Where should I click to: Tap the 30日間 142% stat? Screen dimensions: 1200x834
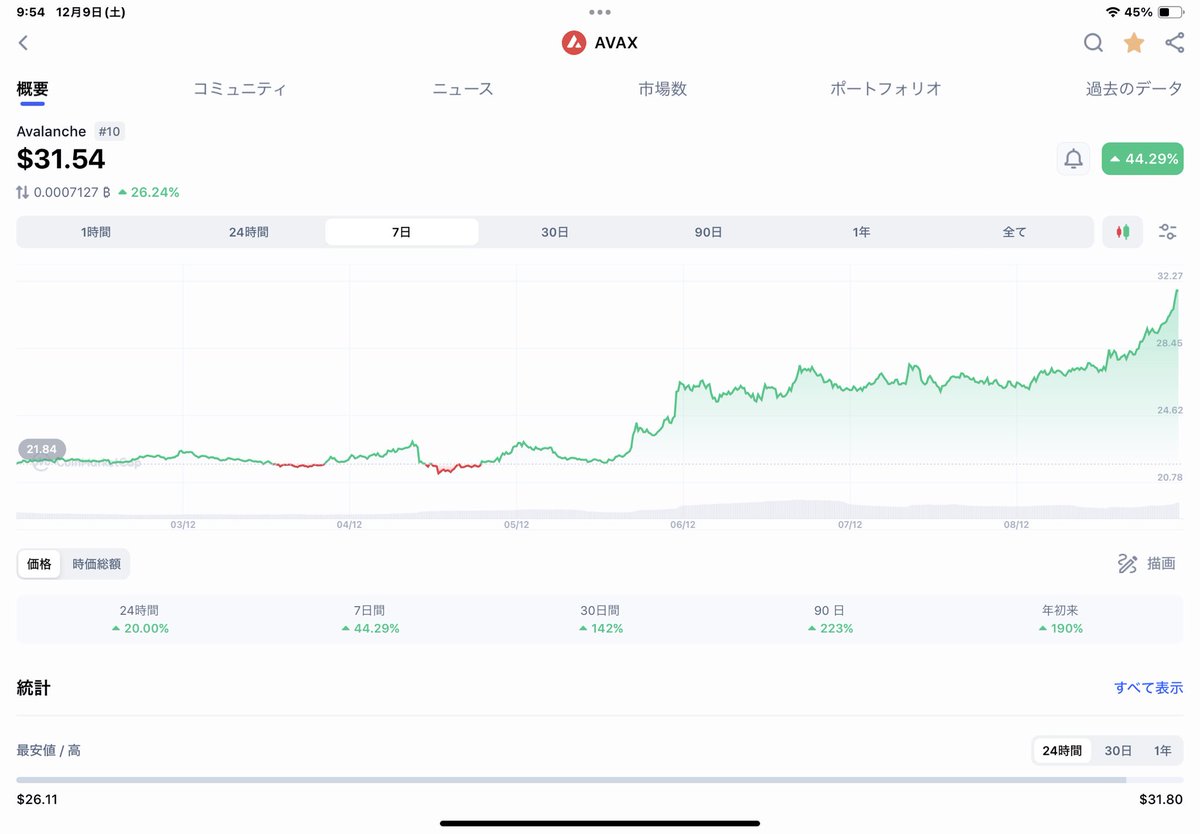click(600, 619)
